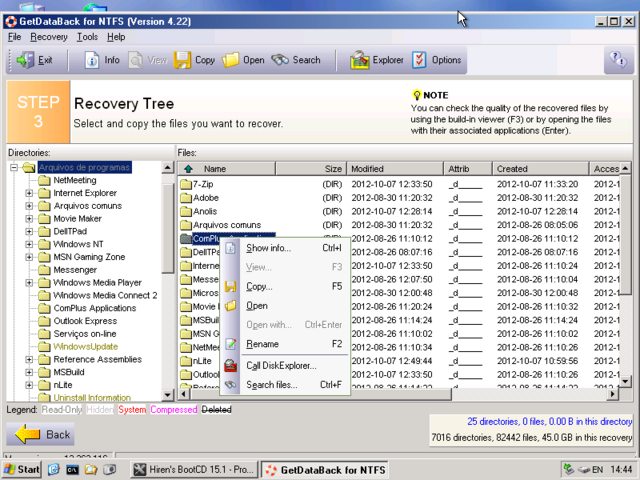Click the GetDataBack title bar icon
Screen dimensions: 640x480
[x=11, y=21]
